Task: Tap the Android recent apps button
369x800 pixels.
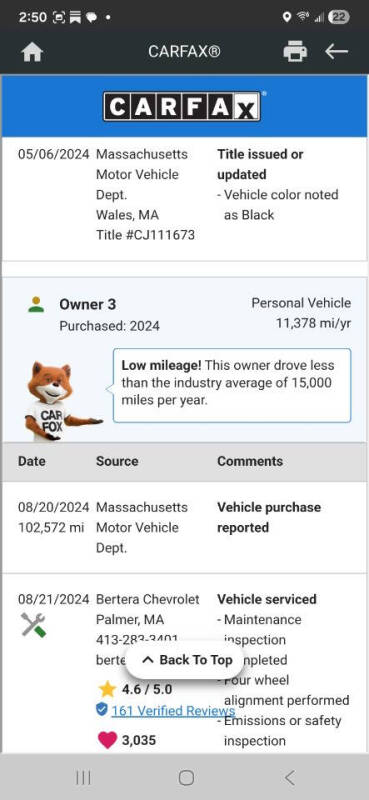Action: (x=83, y=778)
